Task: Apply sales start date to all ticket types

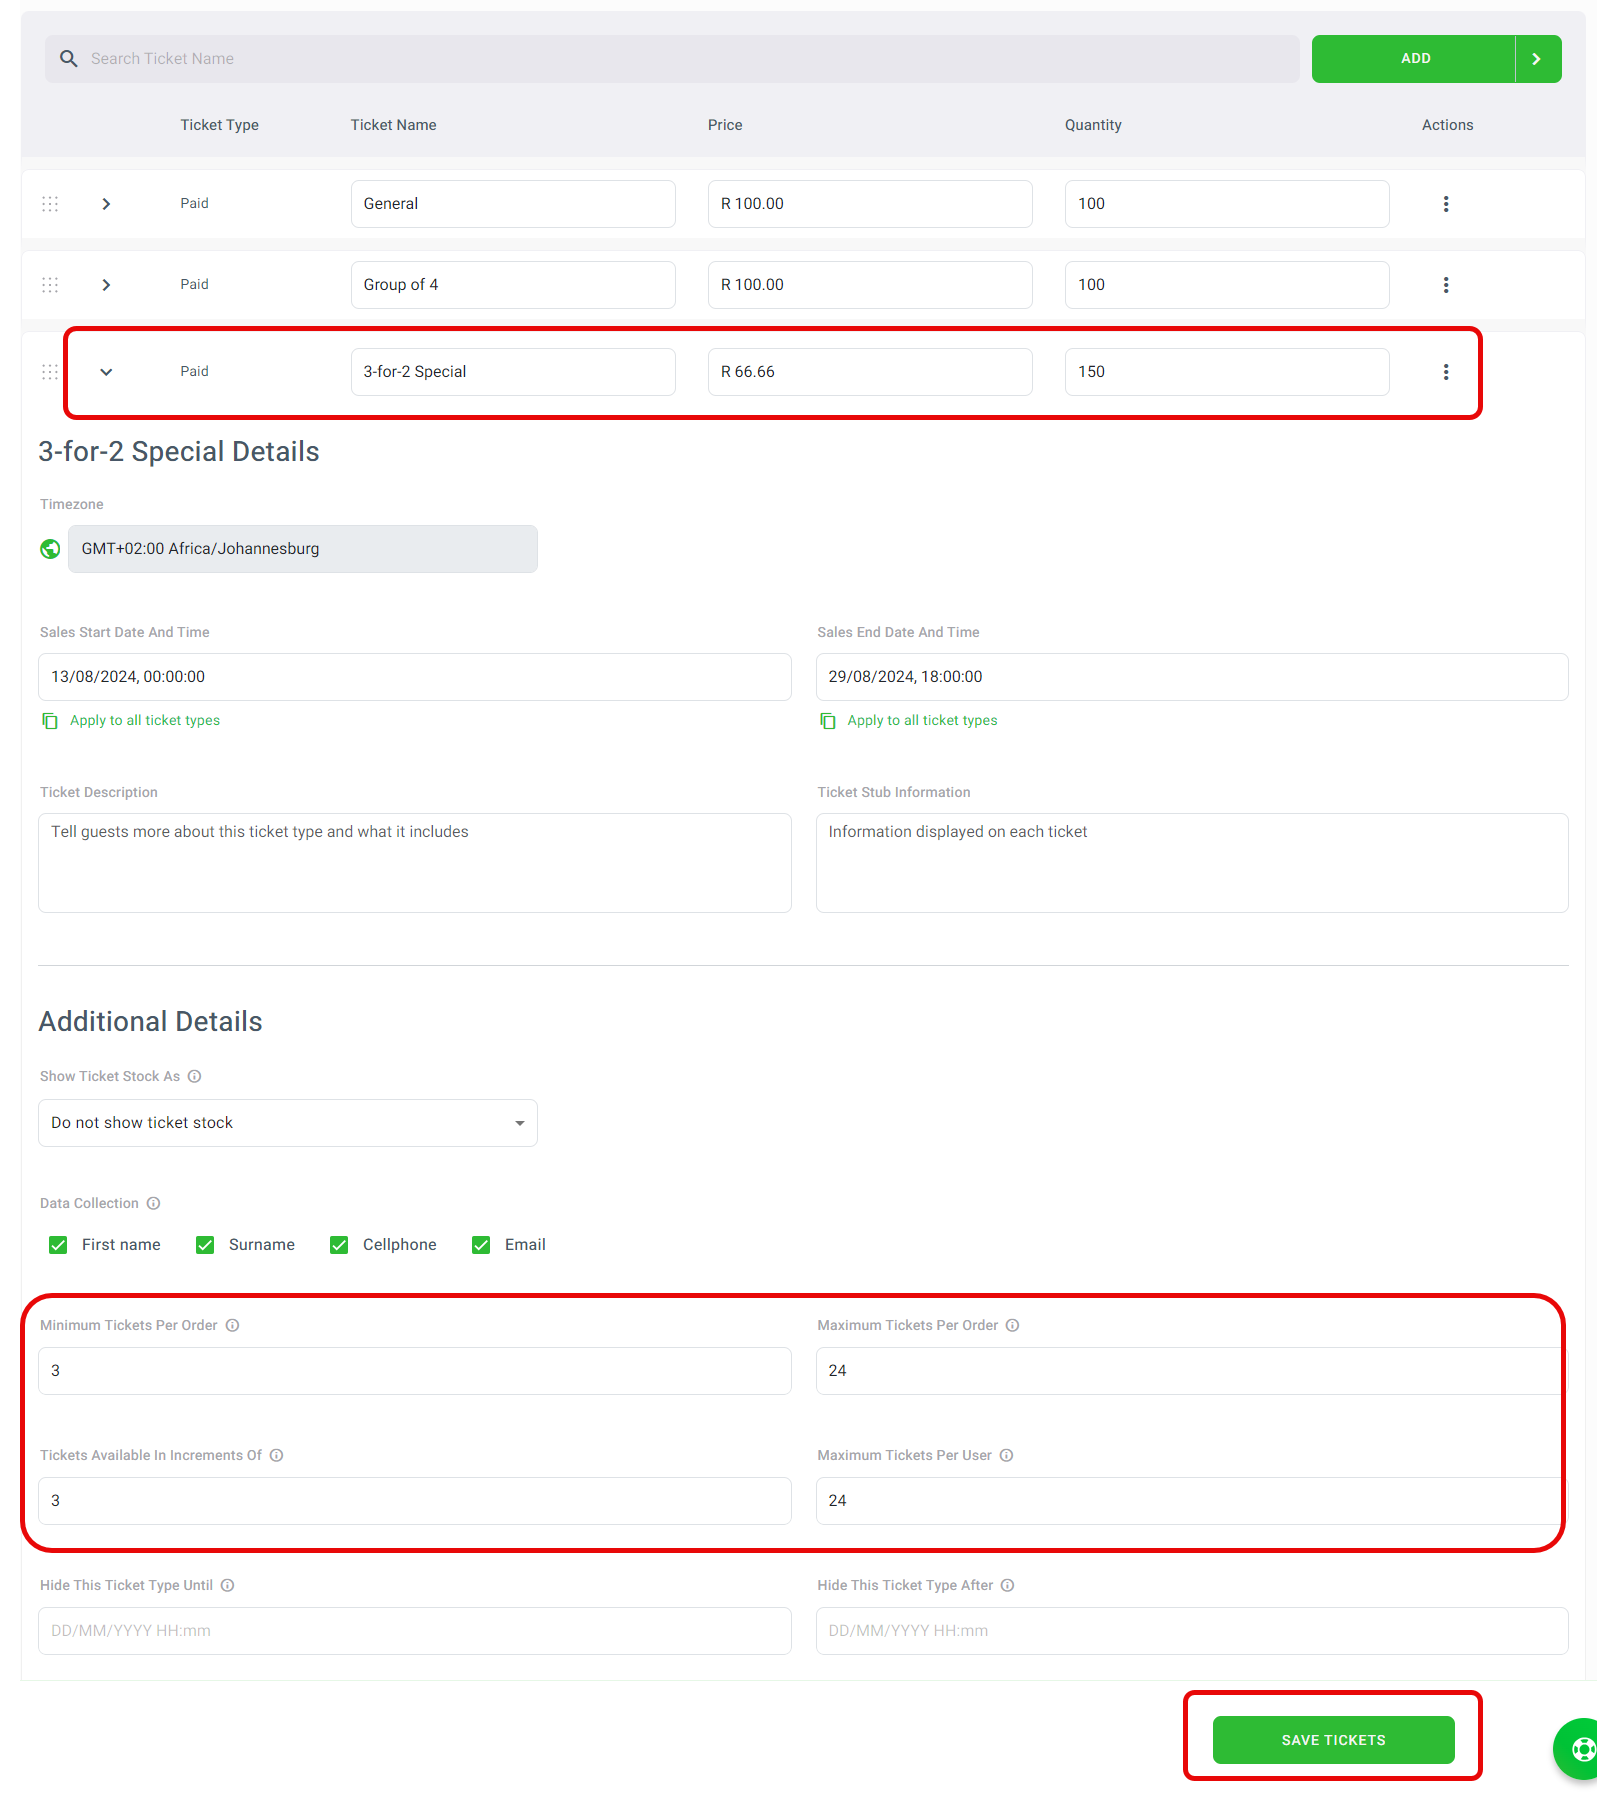Action: pos(145,721)
